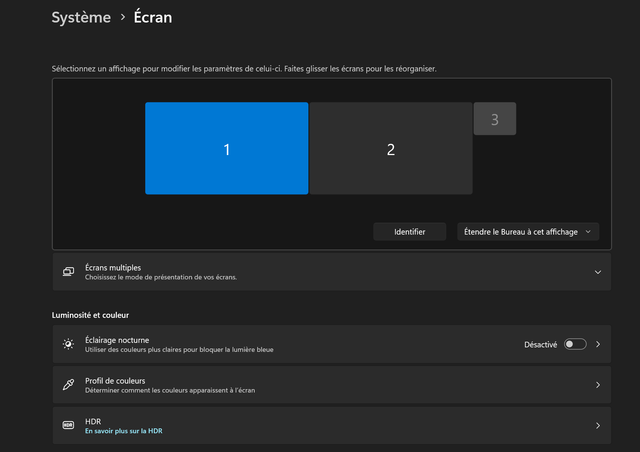The image size is (640, 452).
Task: Open HDR settings via its right chevron
Action: click(598, 425)
